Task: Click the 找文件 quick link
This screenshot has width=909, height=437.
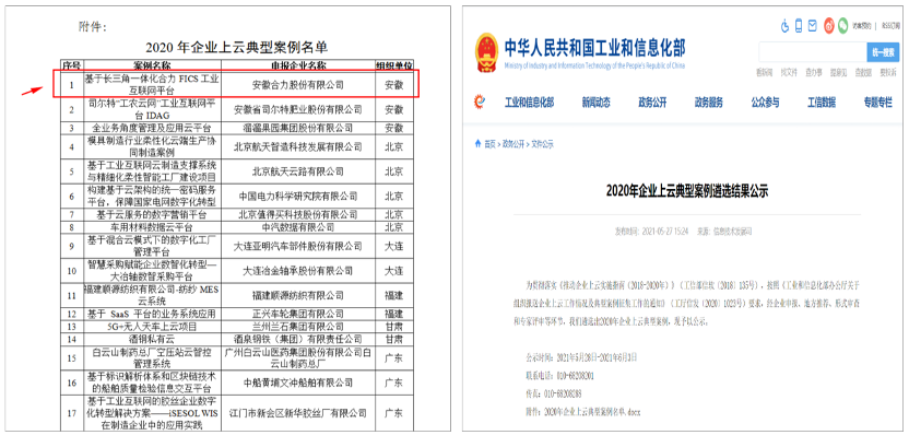Action: (x=788, y=72)
